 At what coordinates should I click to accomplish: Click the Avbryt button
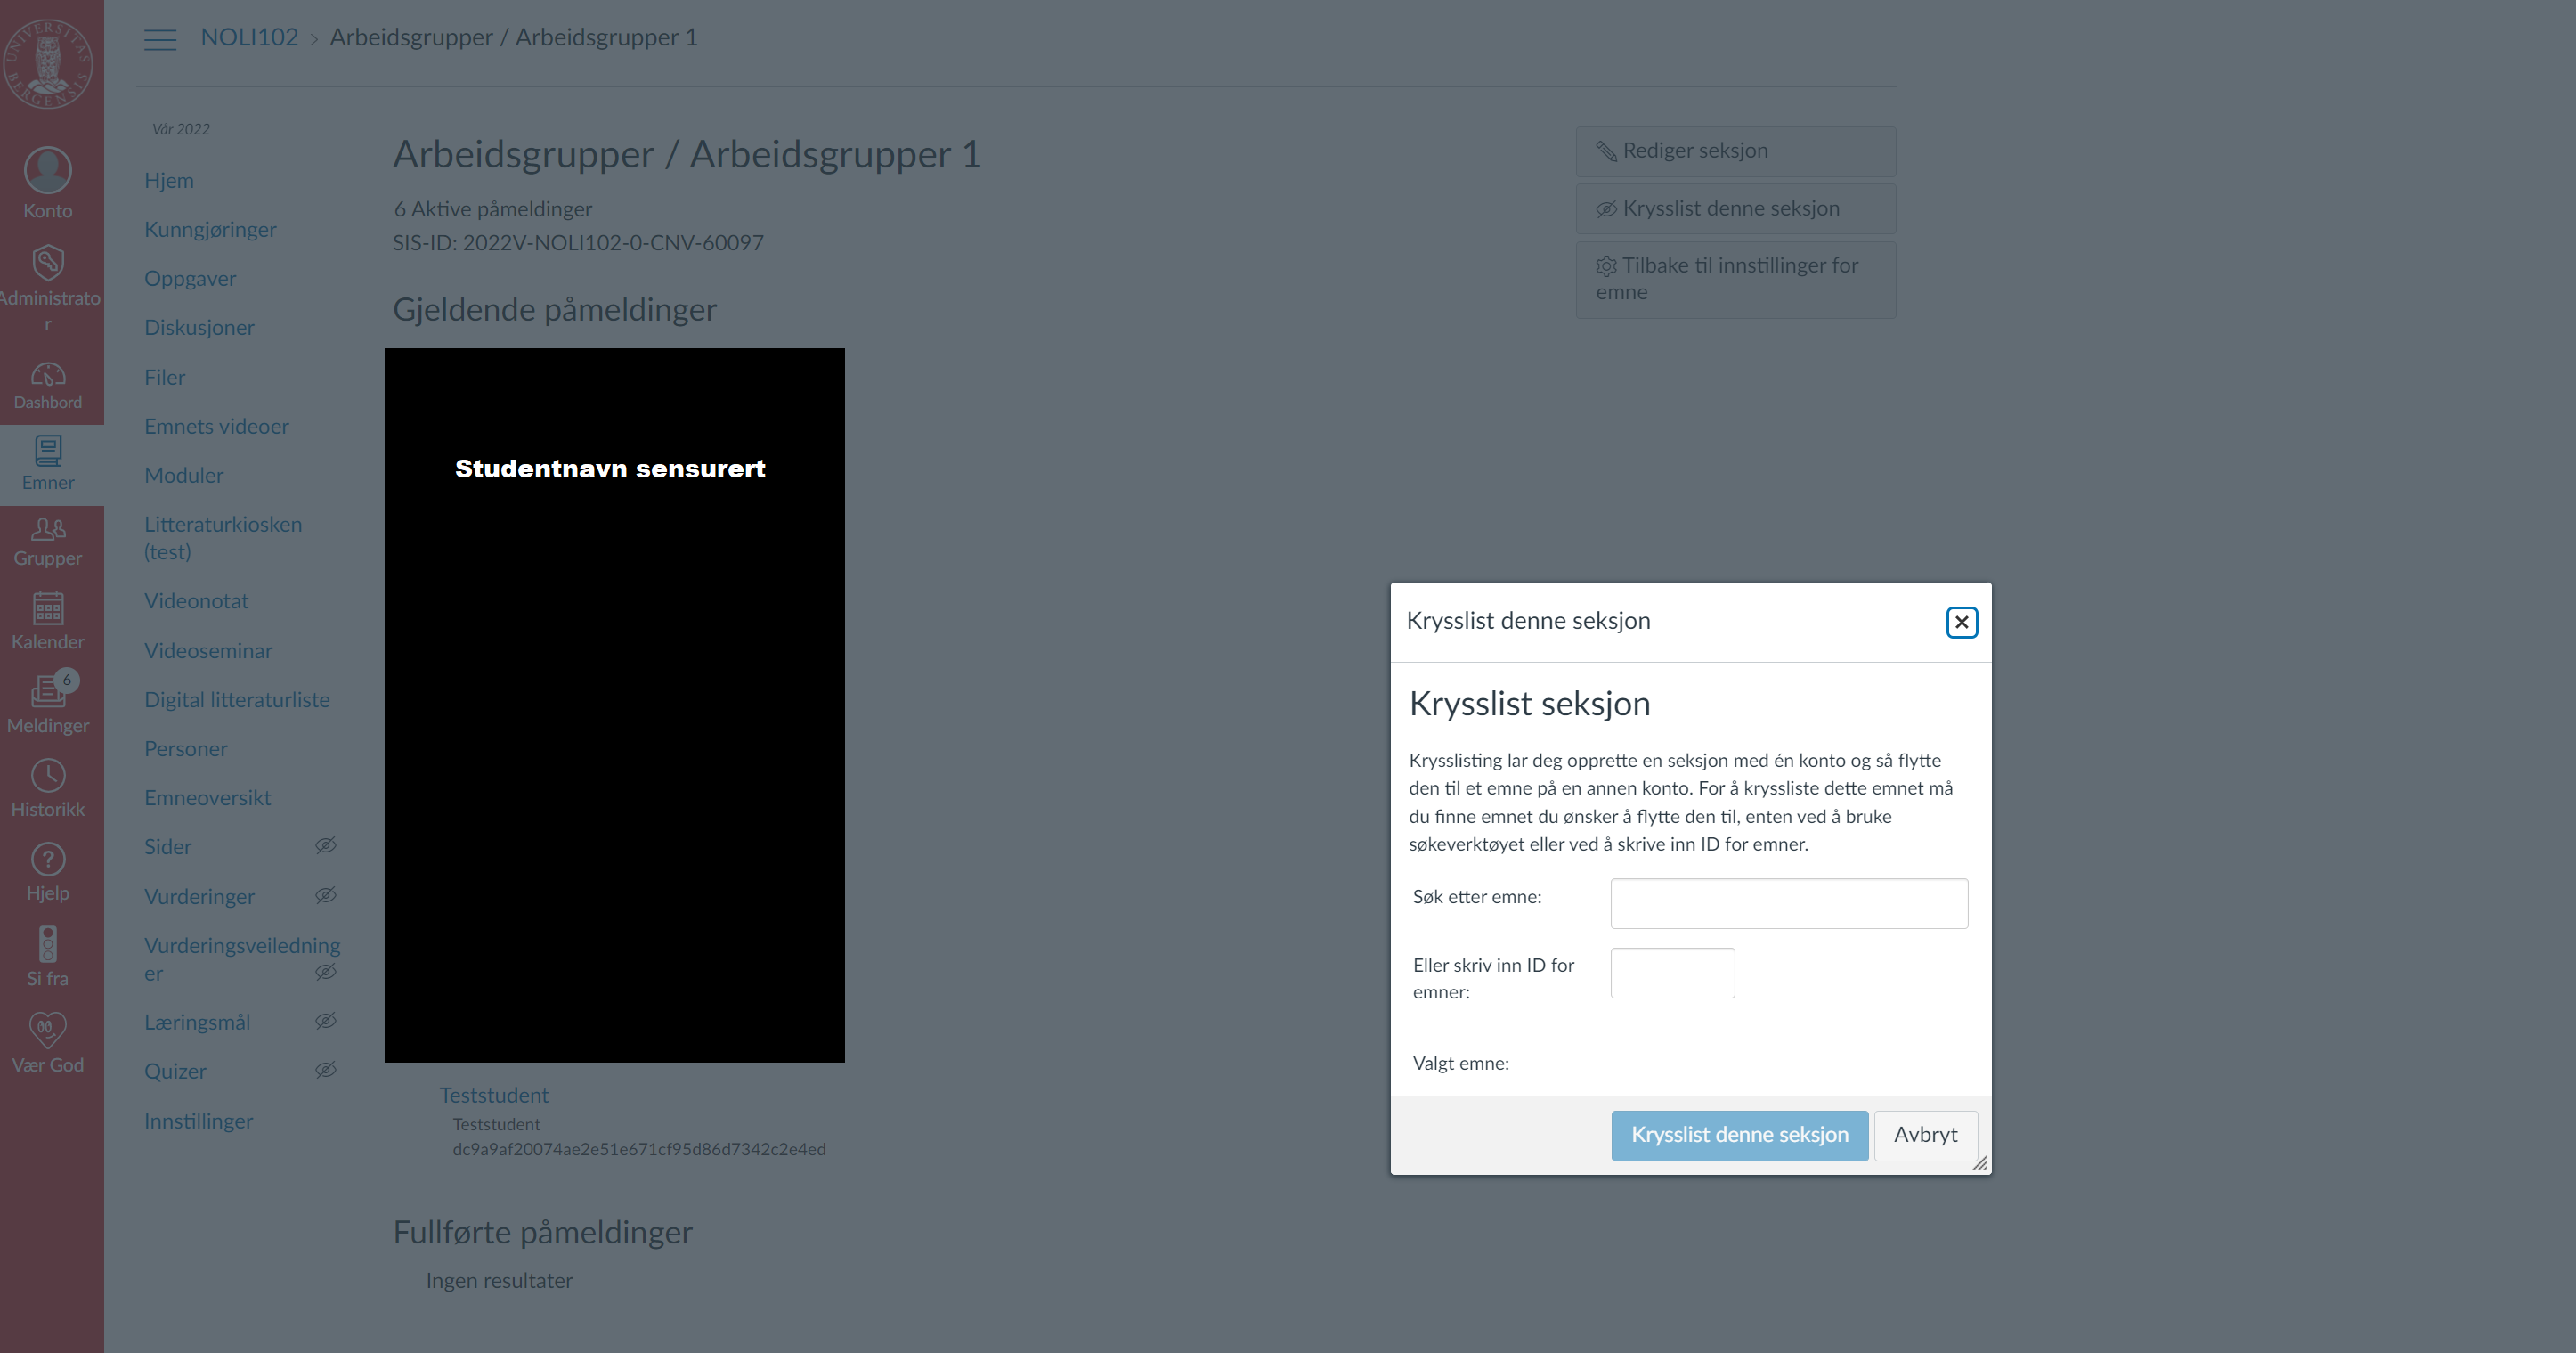point(1925,1135)
